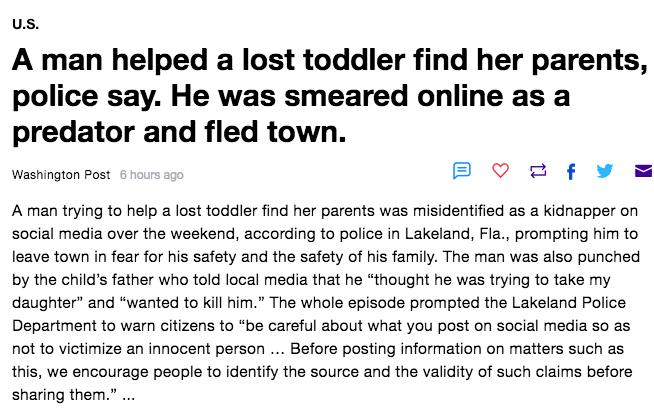Click "Lakeland, Fla." in the summary text

point(457,234)
